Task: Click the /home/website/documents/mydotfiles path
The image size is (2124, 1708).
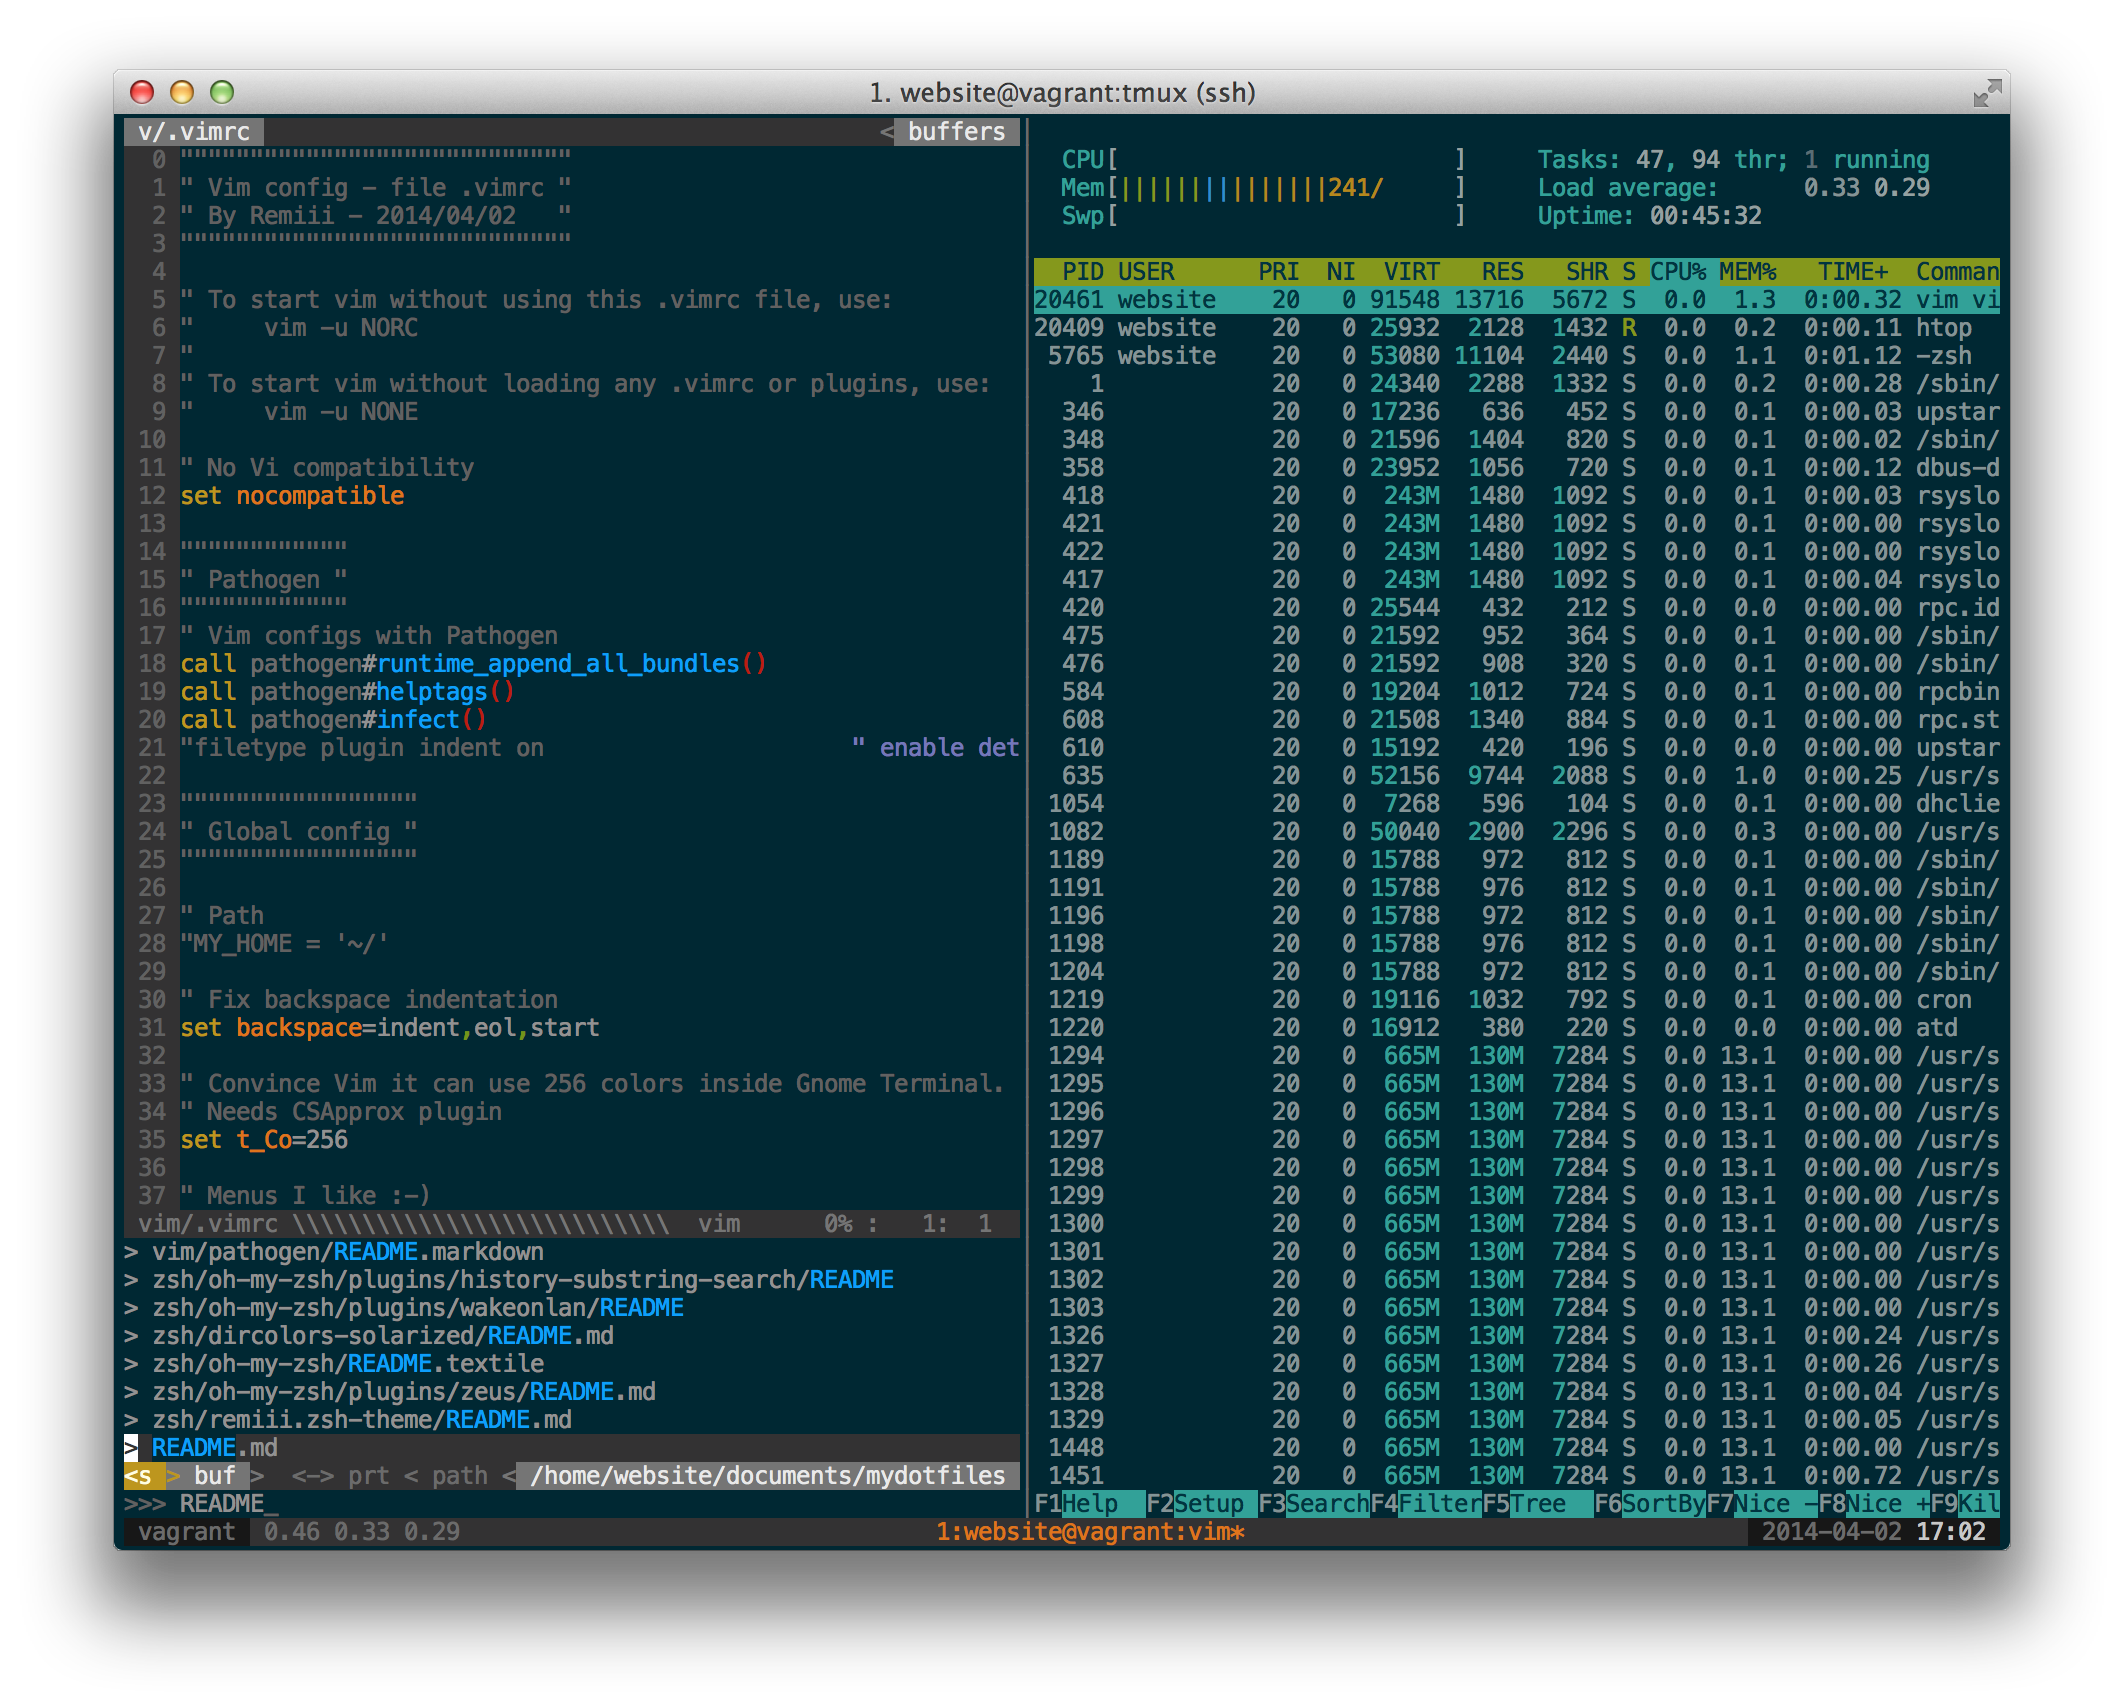Action: 767,1476
